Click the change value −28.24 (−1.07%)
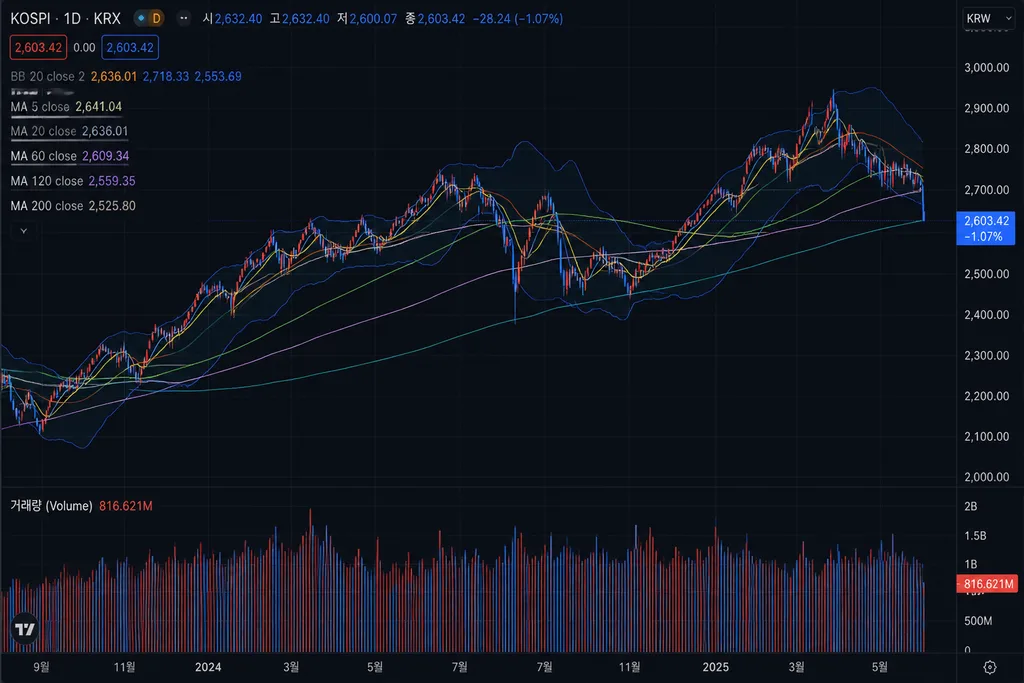1024x683 pixels. (518, 19)
